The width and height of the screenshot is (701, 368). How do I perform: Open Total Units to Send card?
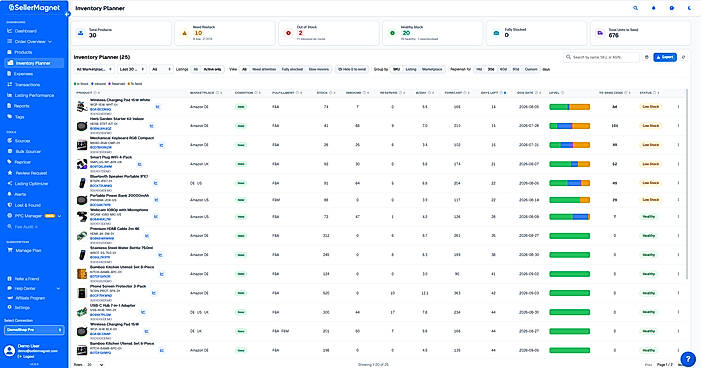641,33
